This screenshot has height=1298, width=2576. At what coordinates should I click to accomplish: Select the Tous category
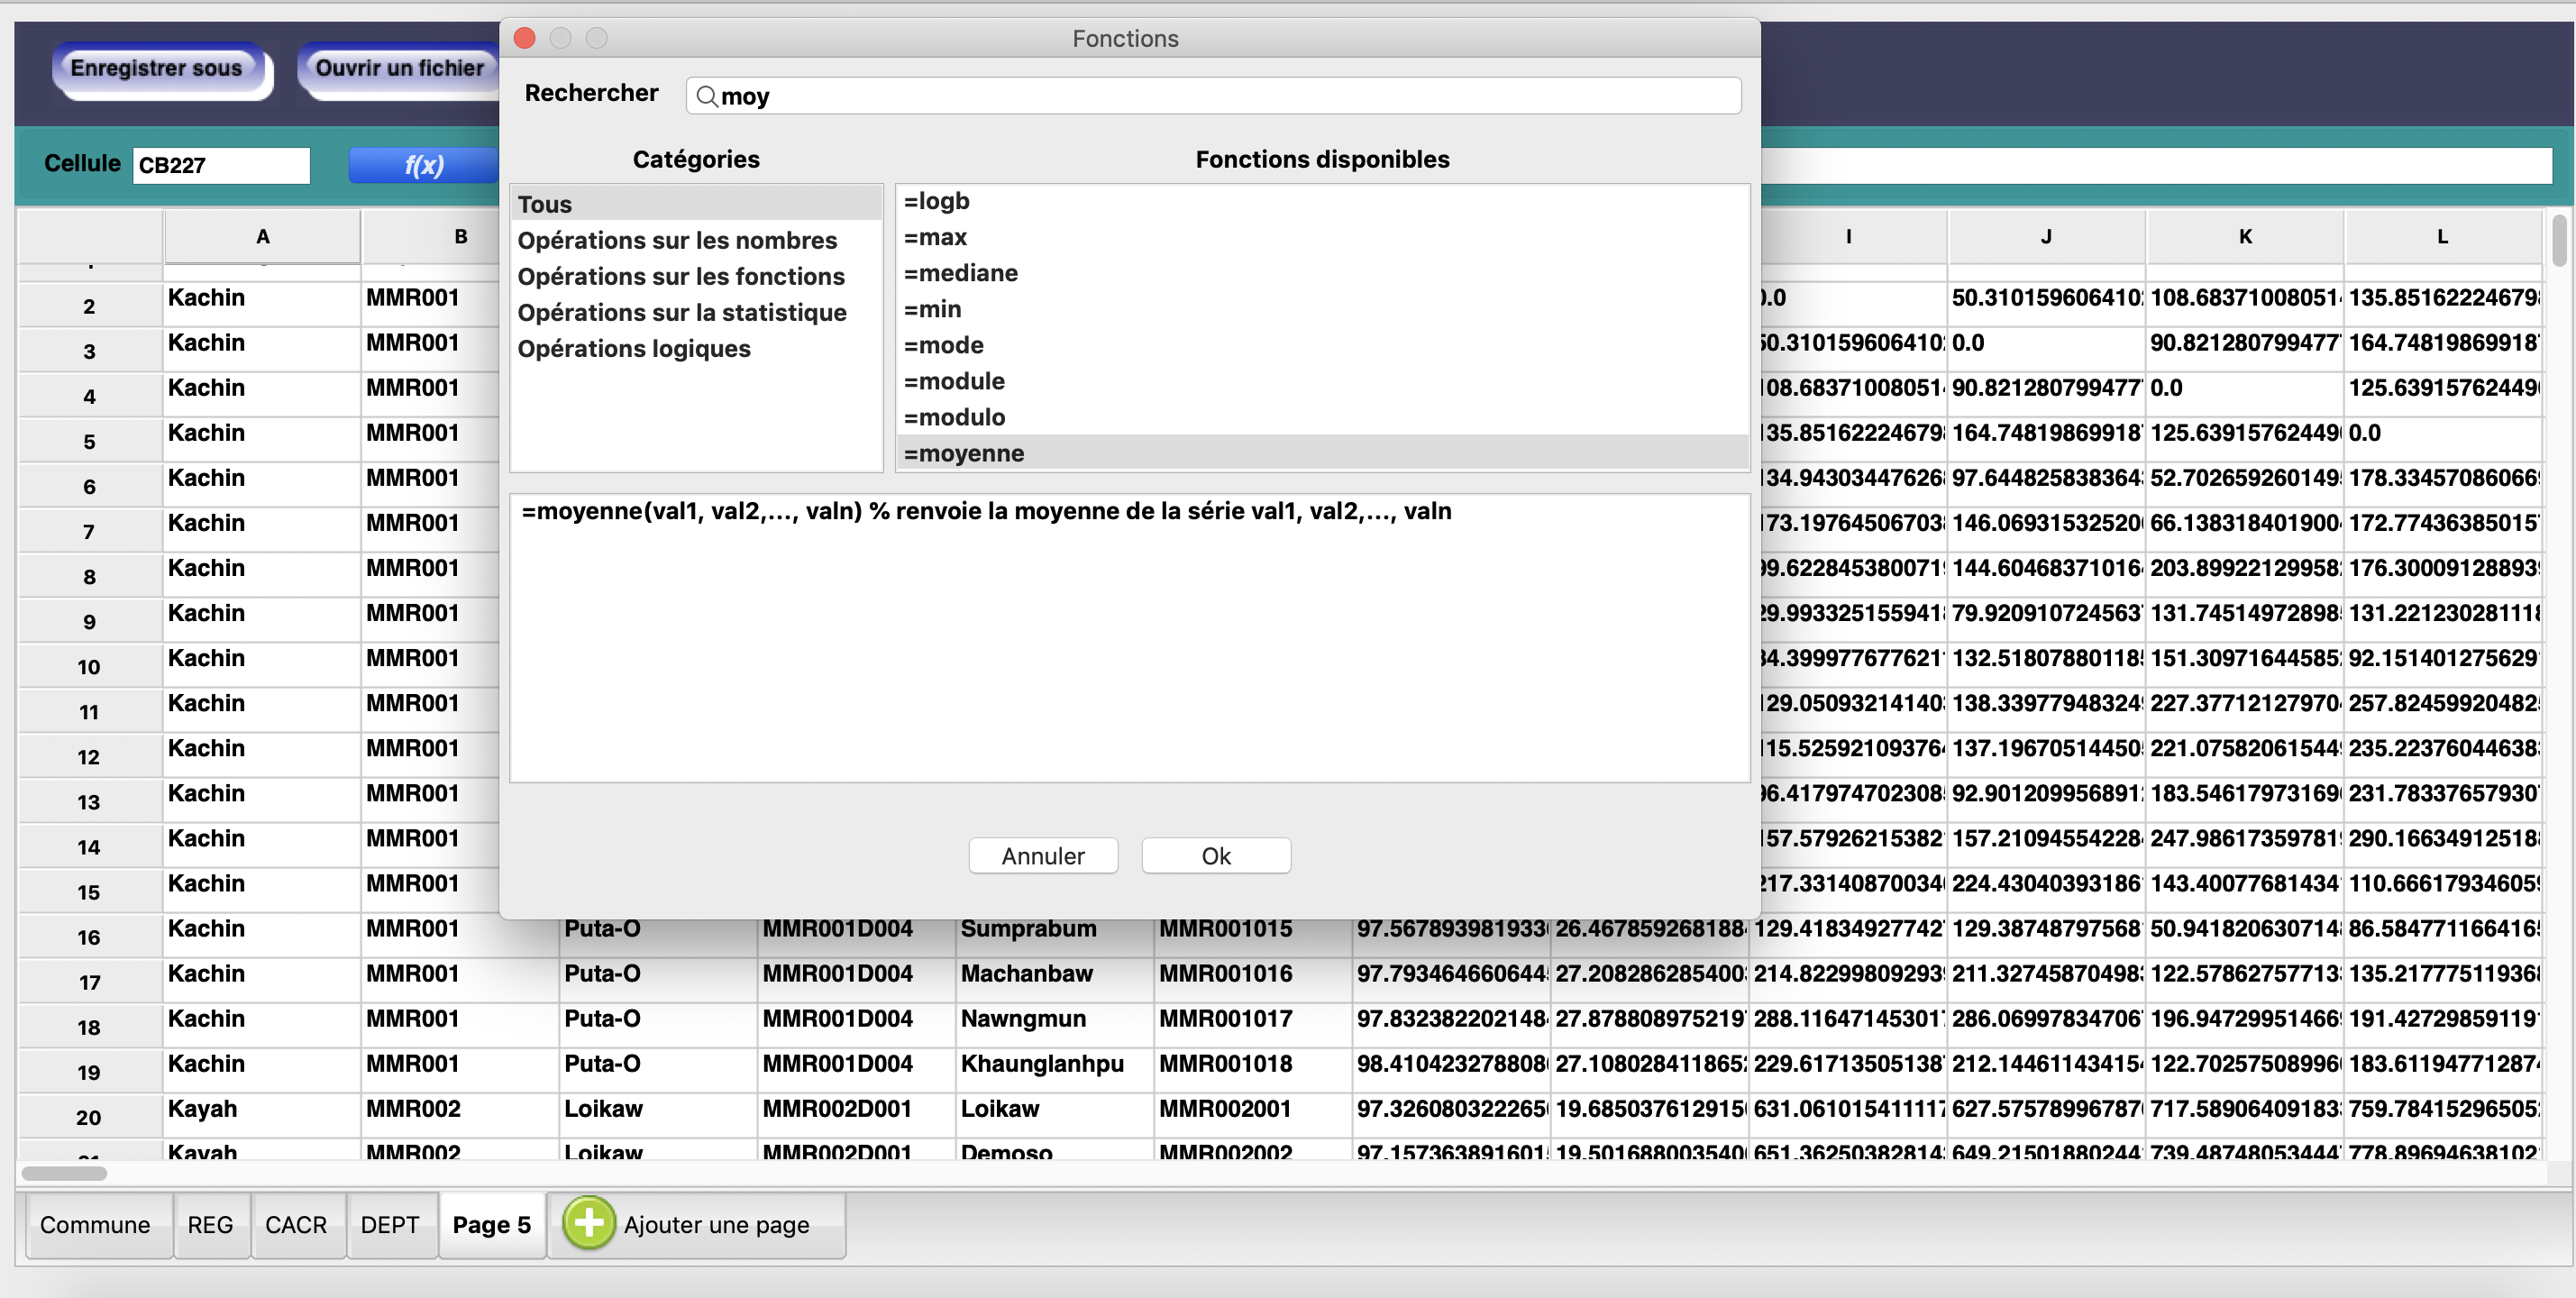click(x=696, y=204)
